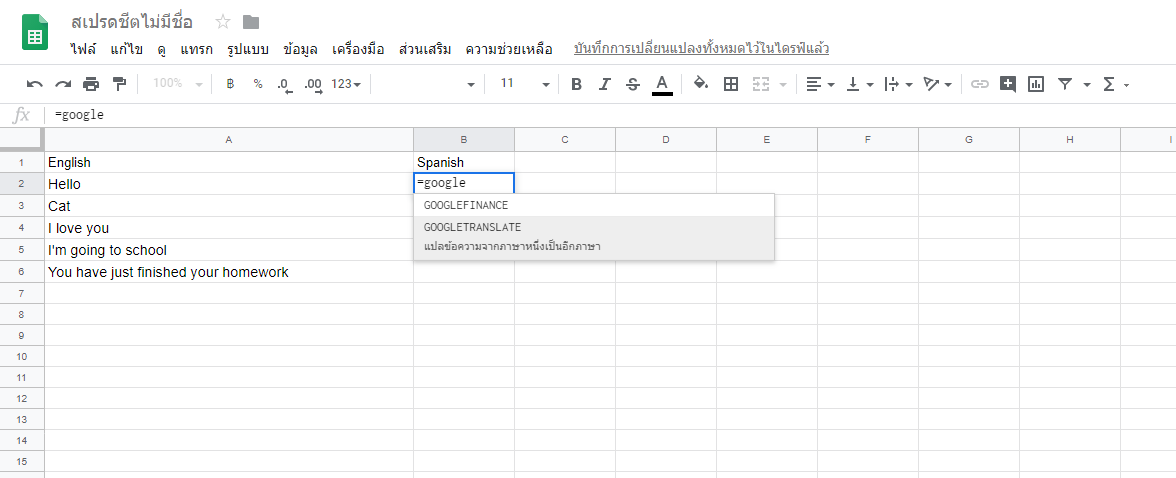The image size is (1176, 478).
Task: Click the horizontal align icon
Action: [x=814, y=84]
